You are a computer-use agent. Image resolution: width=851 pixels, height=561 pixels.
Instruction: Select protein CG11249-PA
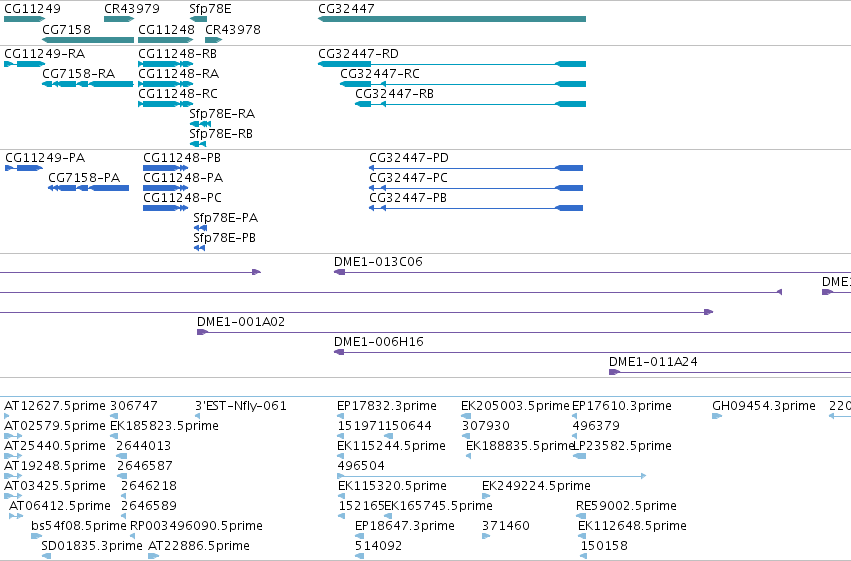(24, 168)
